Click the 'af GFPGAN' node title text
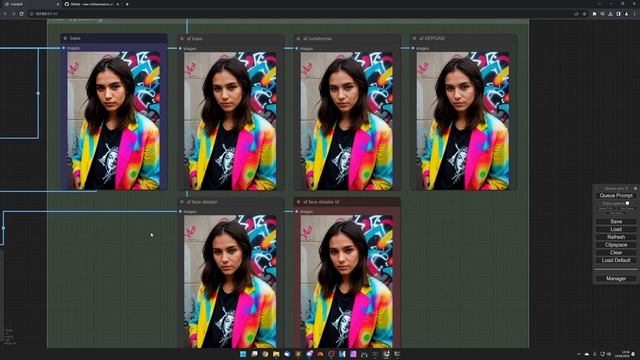Viewport: 640px width, 360px height. pyautogui.click(x=432, y=38)
